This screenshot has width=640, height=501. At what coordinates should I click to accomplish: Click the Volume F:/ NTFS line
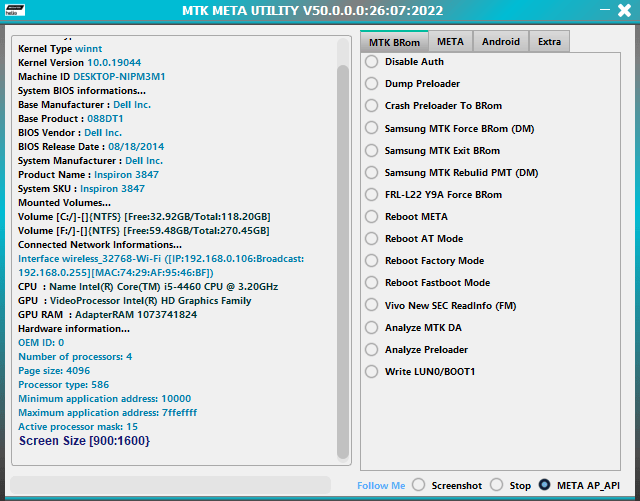click(144, 231)
